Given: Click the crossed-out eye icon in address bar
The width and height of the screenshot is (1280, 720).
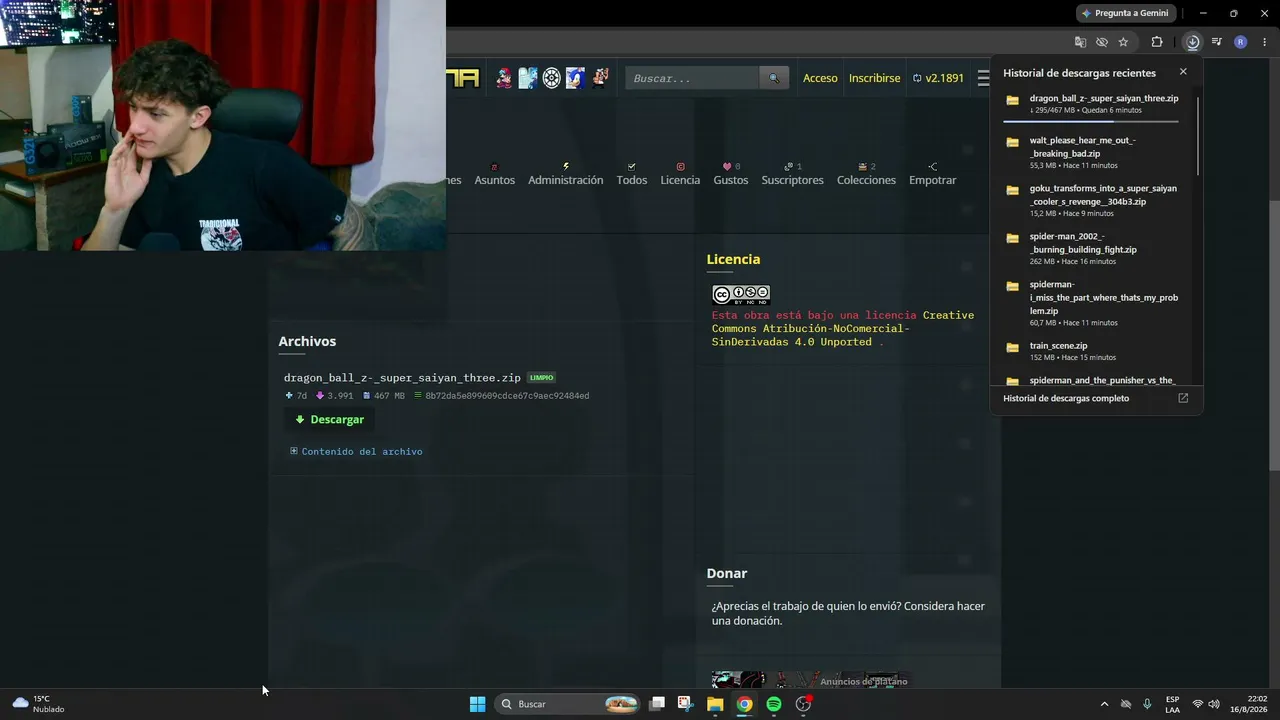Looking at the screenshot, I should (1102, 42).
